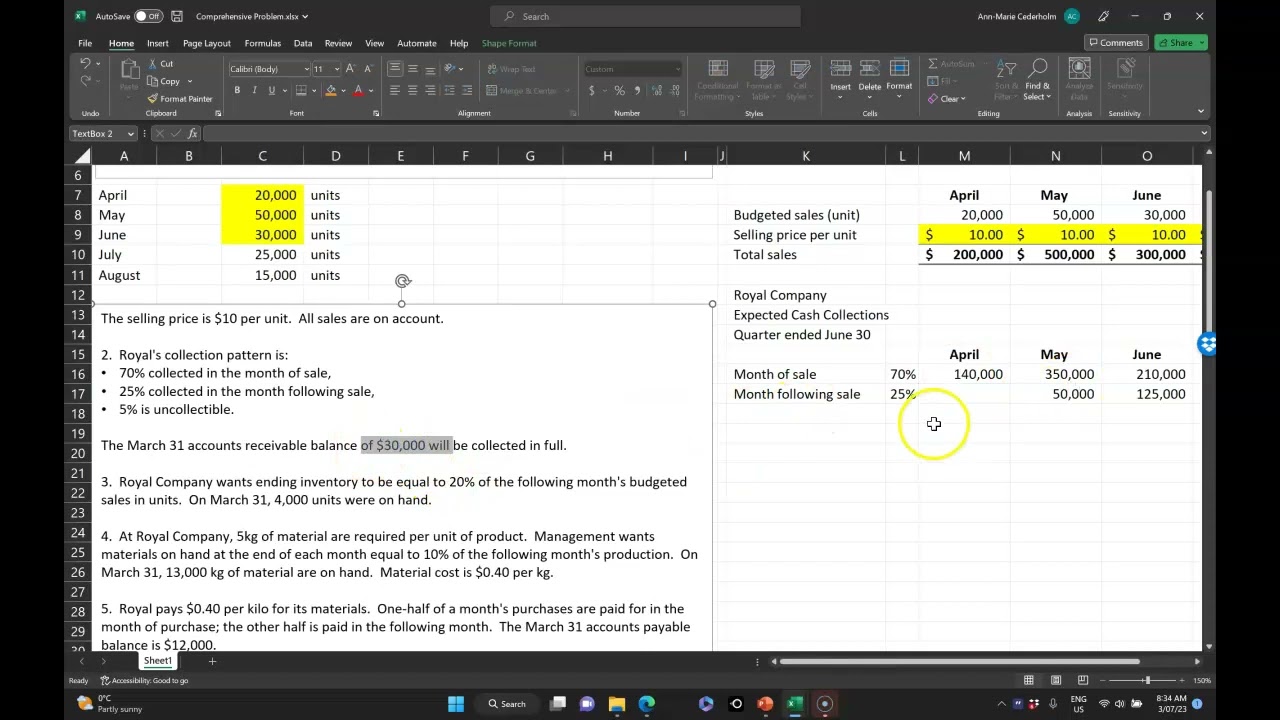Click Percent Style icon
This screenshot has height=720, width=1280.
[x=619, y=90]
